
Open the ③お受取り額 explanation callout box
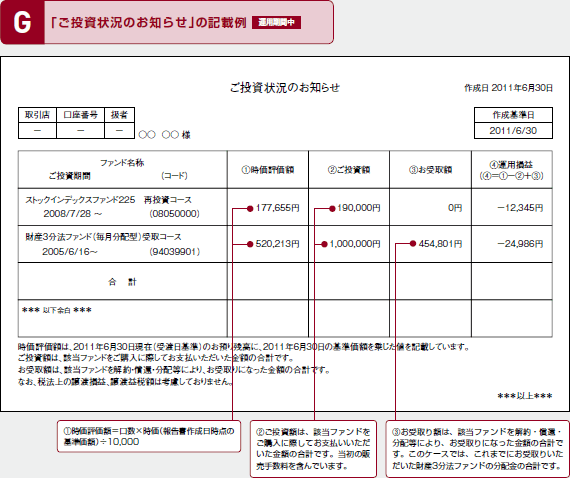click(477, 449)
